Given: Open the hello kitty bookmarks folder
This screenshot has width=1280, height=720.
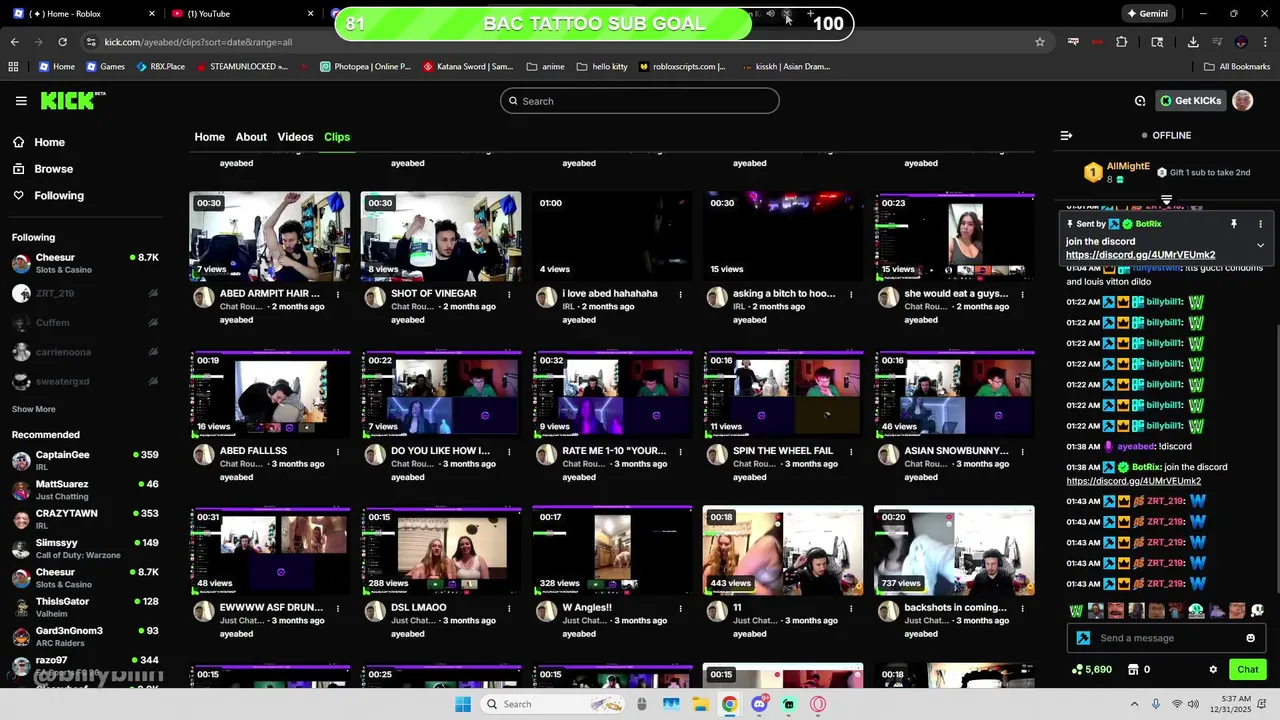Looking at the screenshot, I should point(602,67).
